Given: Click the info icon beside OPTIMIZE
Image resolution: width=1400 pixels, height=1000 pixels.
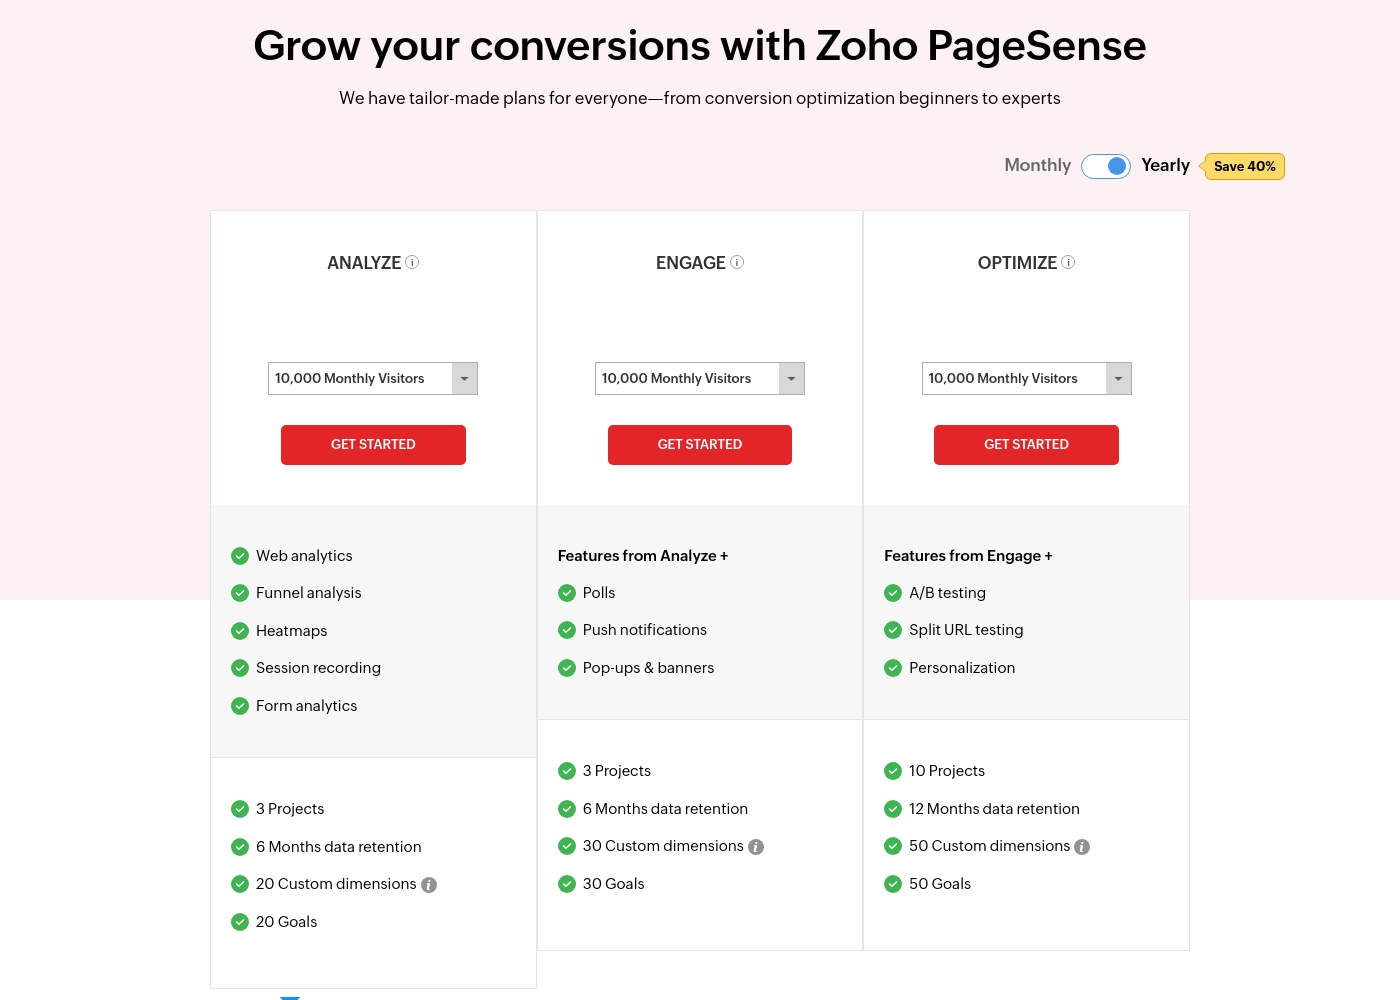Looking at the screenshot, I should 1068,262.
